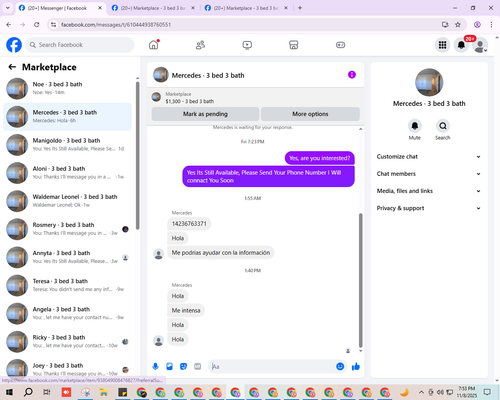The width and height of the screenshot is (500, 400).
Task: Open the Gaming icon in top navigation
Action: pyautogui.click(x=340, y=45)
